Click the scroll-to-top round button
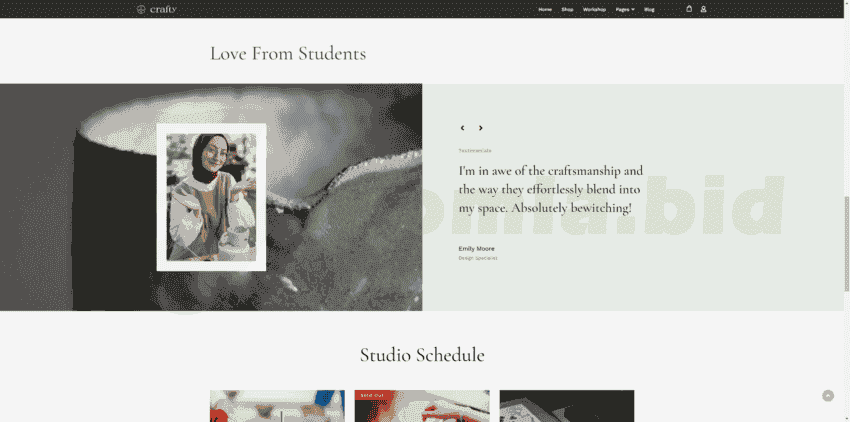The height and width of the screenshot is (422, 850). (x=828, y=396)
